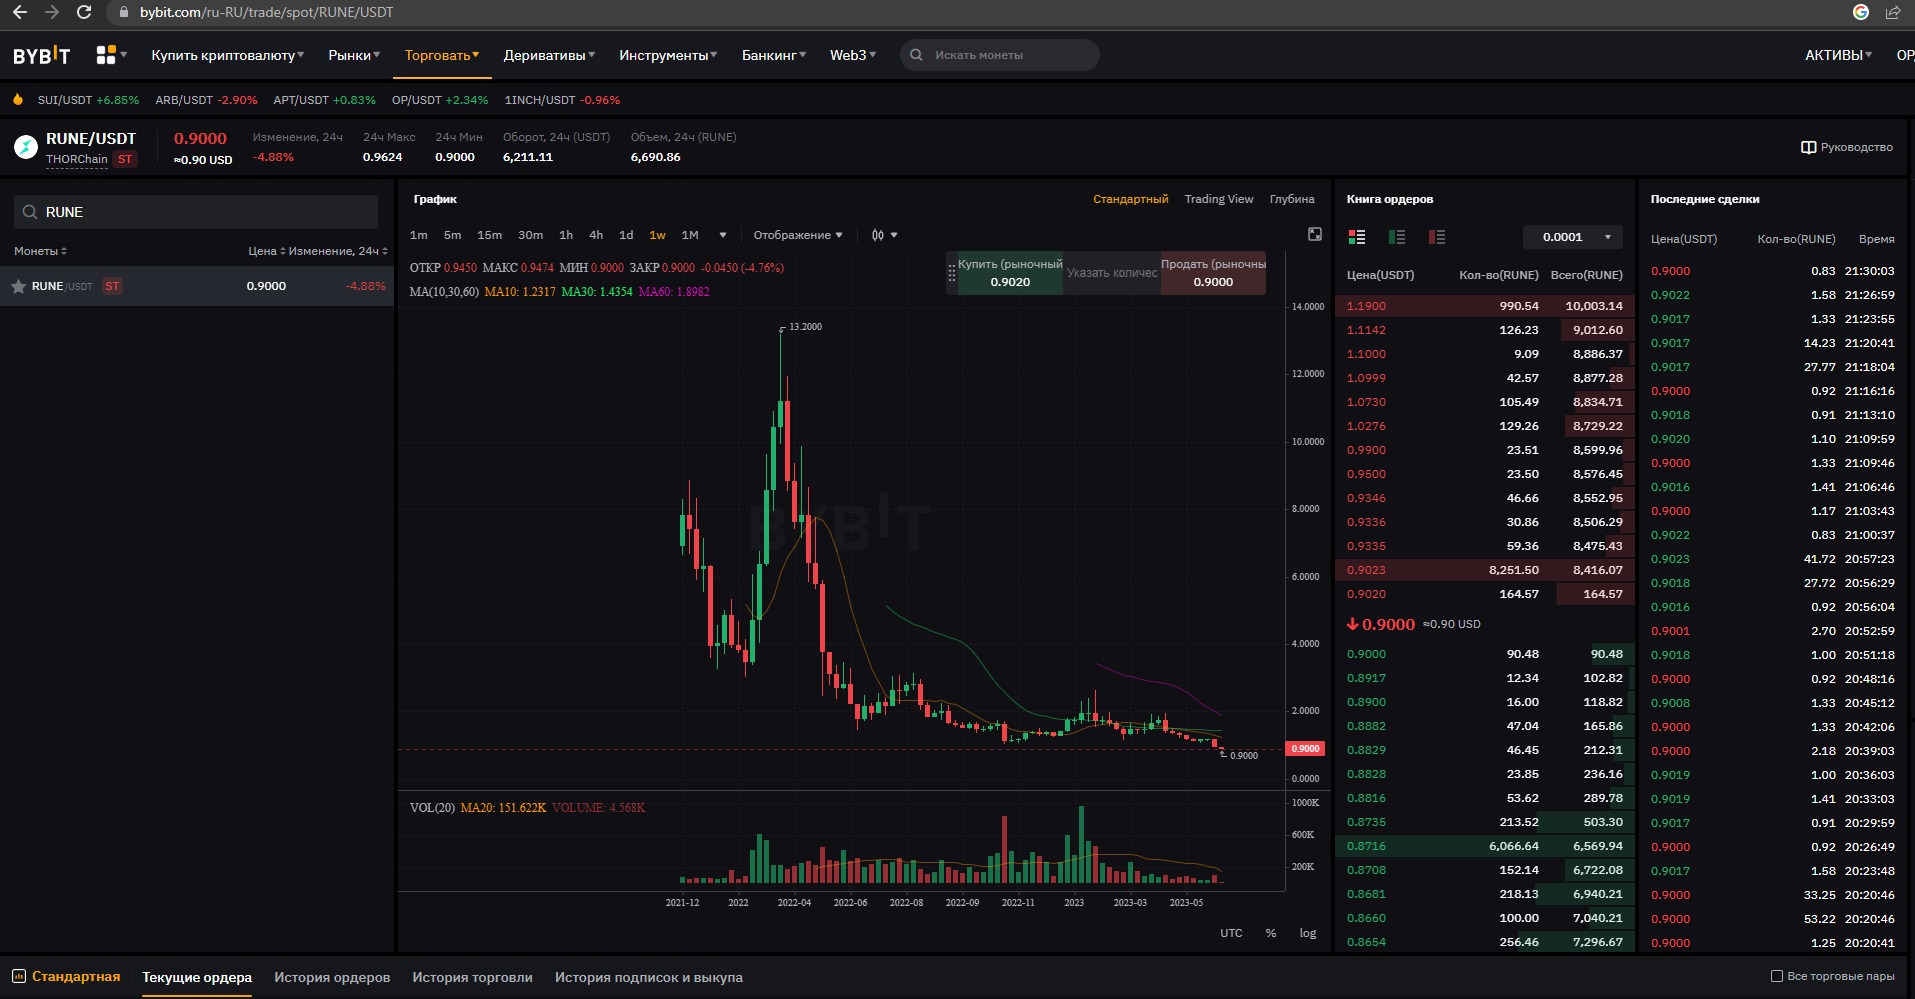Click the magnifier icon in the RUNE search box

tap(29, 212)
